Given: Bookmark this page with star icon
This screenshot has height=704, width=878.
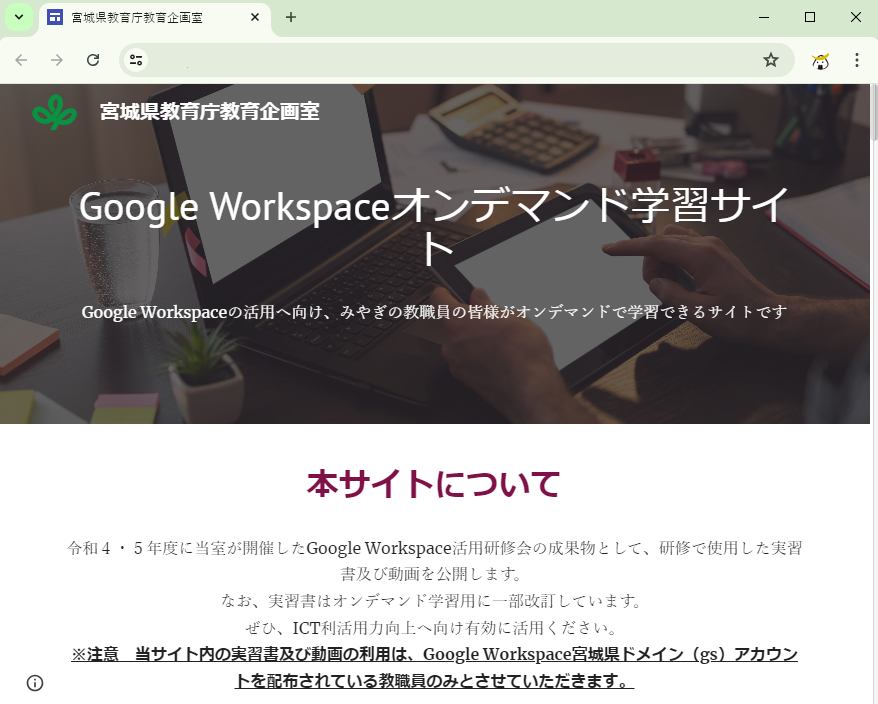Looking at the screenshot, I should click(x=771, y=60).
